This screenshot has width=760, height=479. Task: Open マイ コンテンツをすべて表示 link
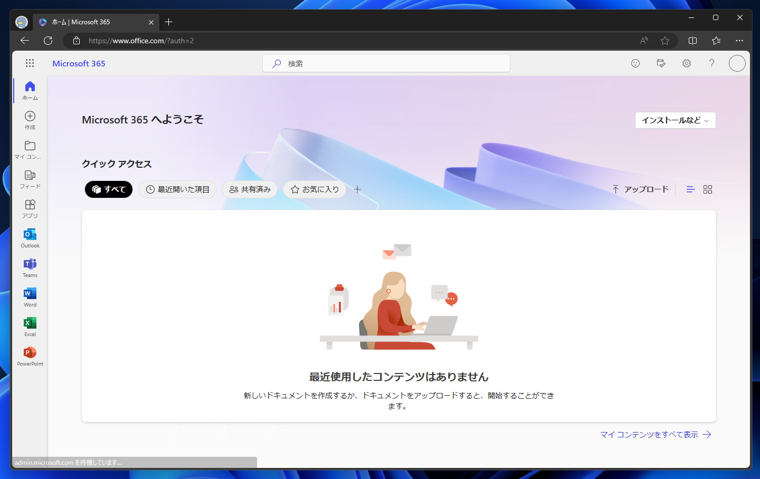click(655, 435)
